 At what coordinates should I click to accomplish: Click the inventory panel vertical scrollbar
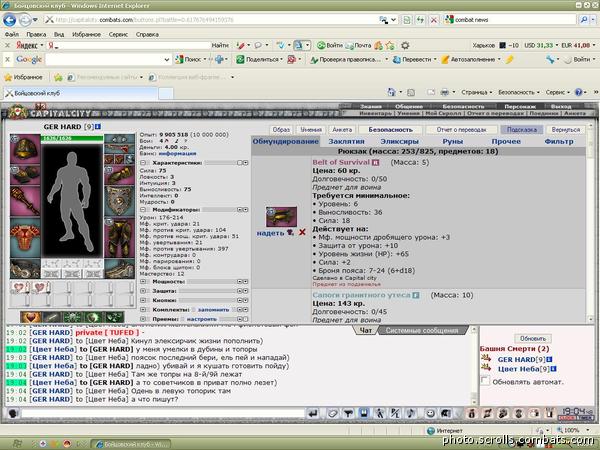(590, 223)
